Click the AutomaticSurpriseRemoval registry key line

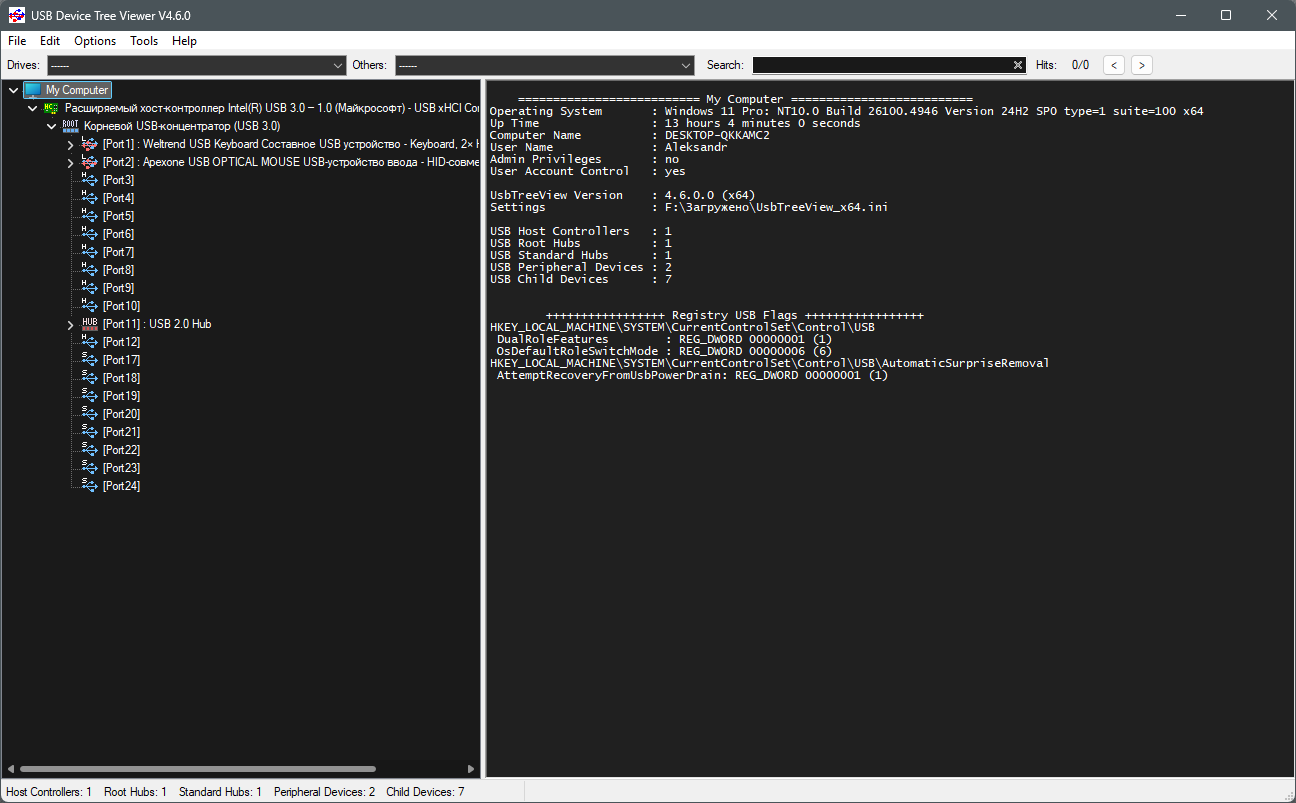[770, 363]
